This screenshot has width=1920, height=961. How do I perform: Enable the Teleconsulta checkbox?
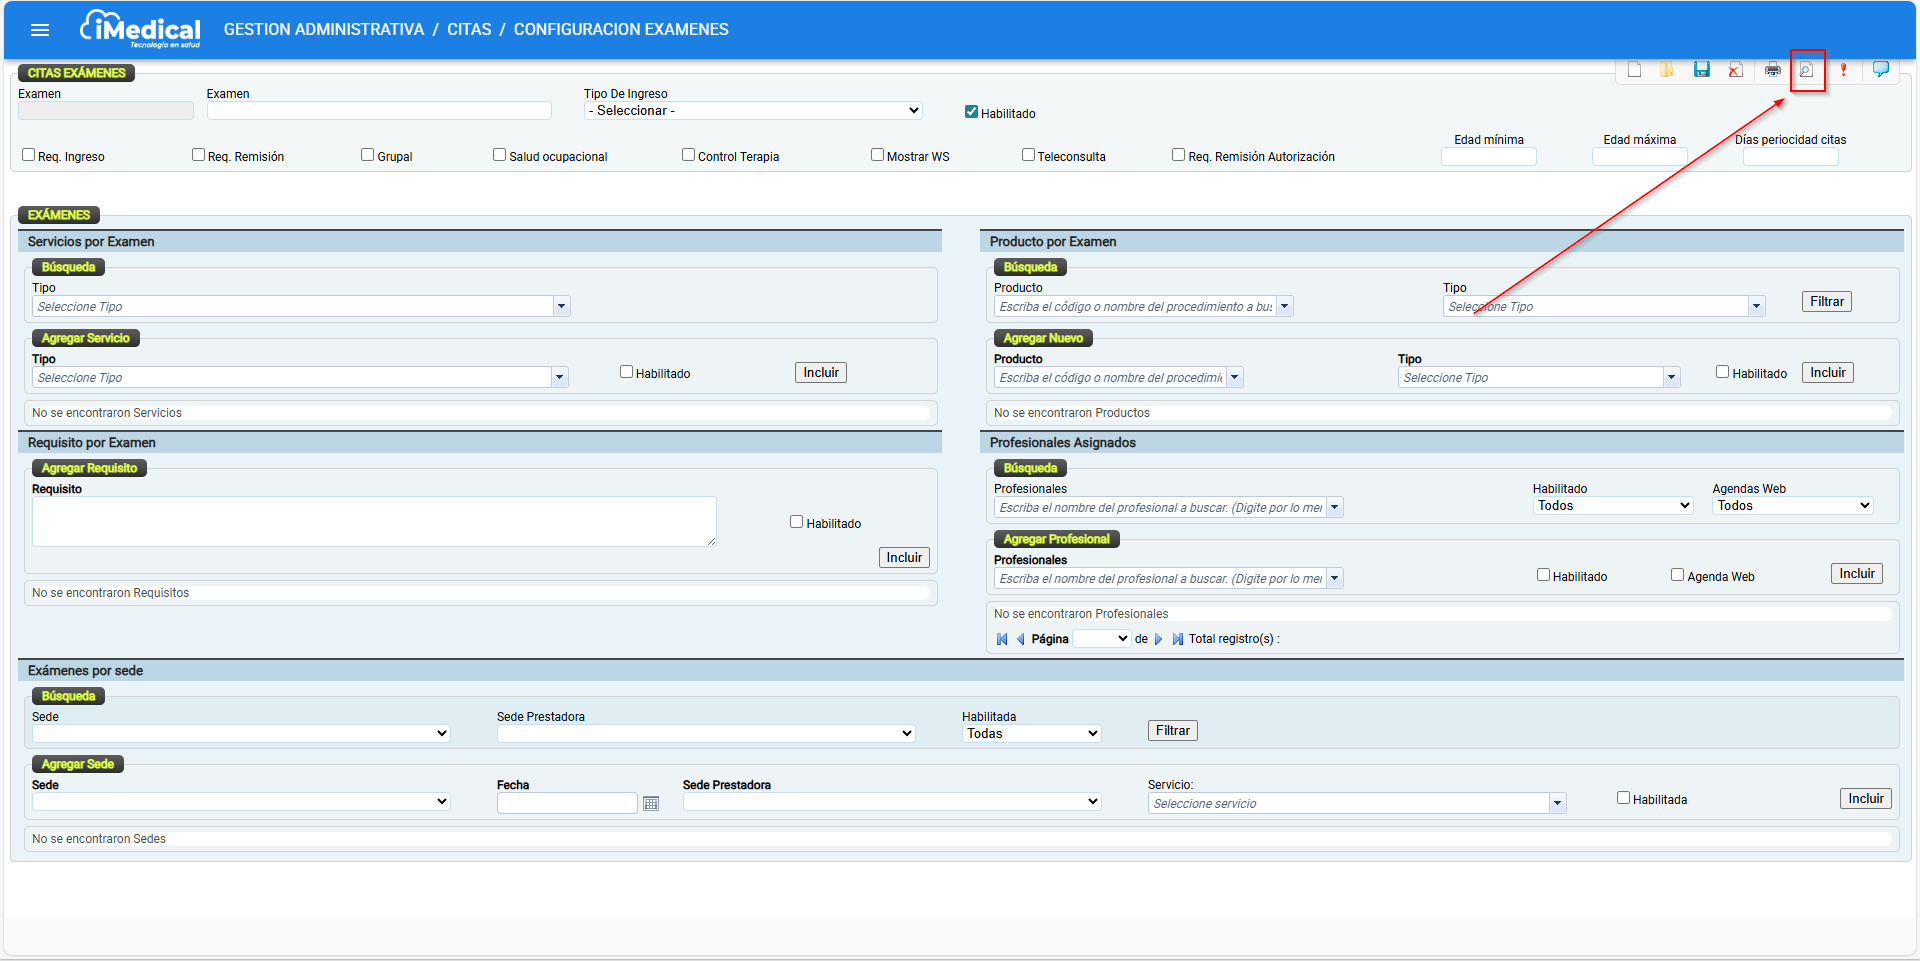point(1028,155)
